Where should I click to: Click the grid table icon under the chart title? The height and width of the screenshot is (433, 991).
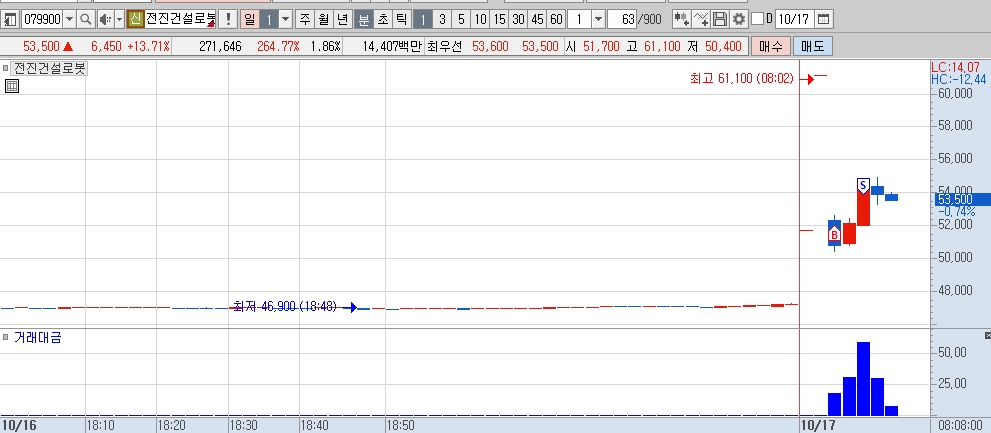click(x=12, y=86)
